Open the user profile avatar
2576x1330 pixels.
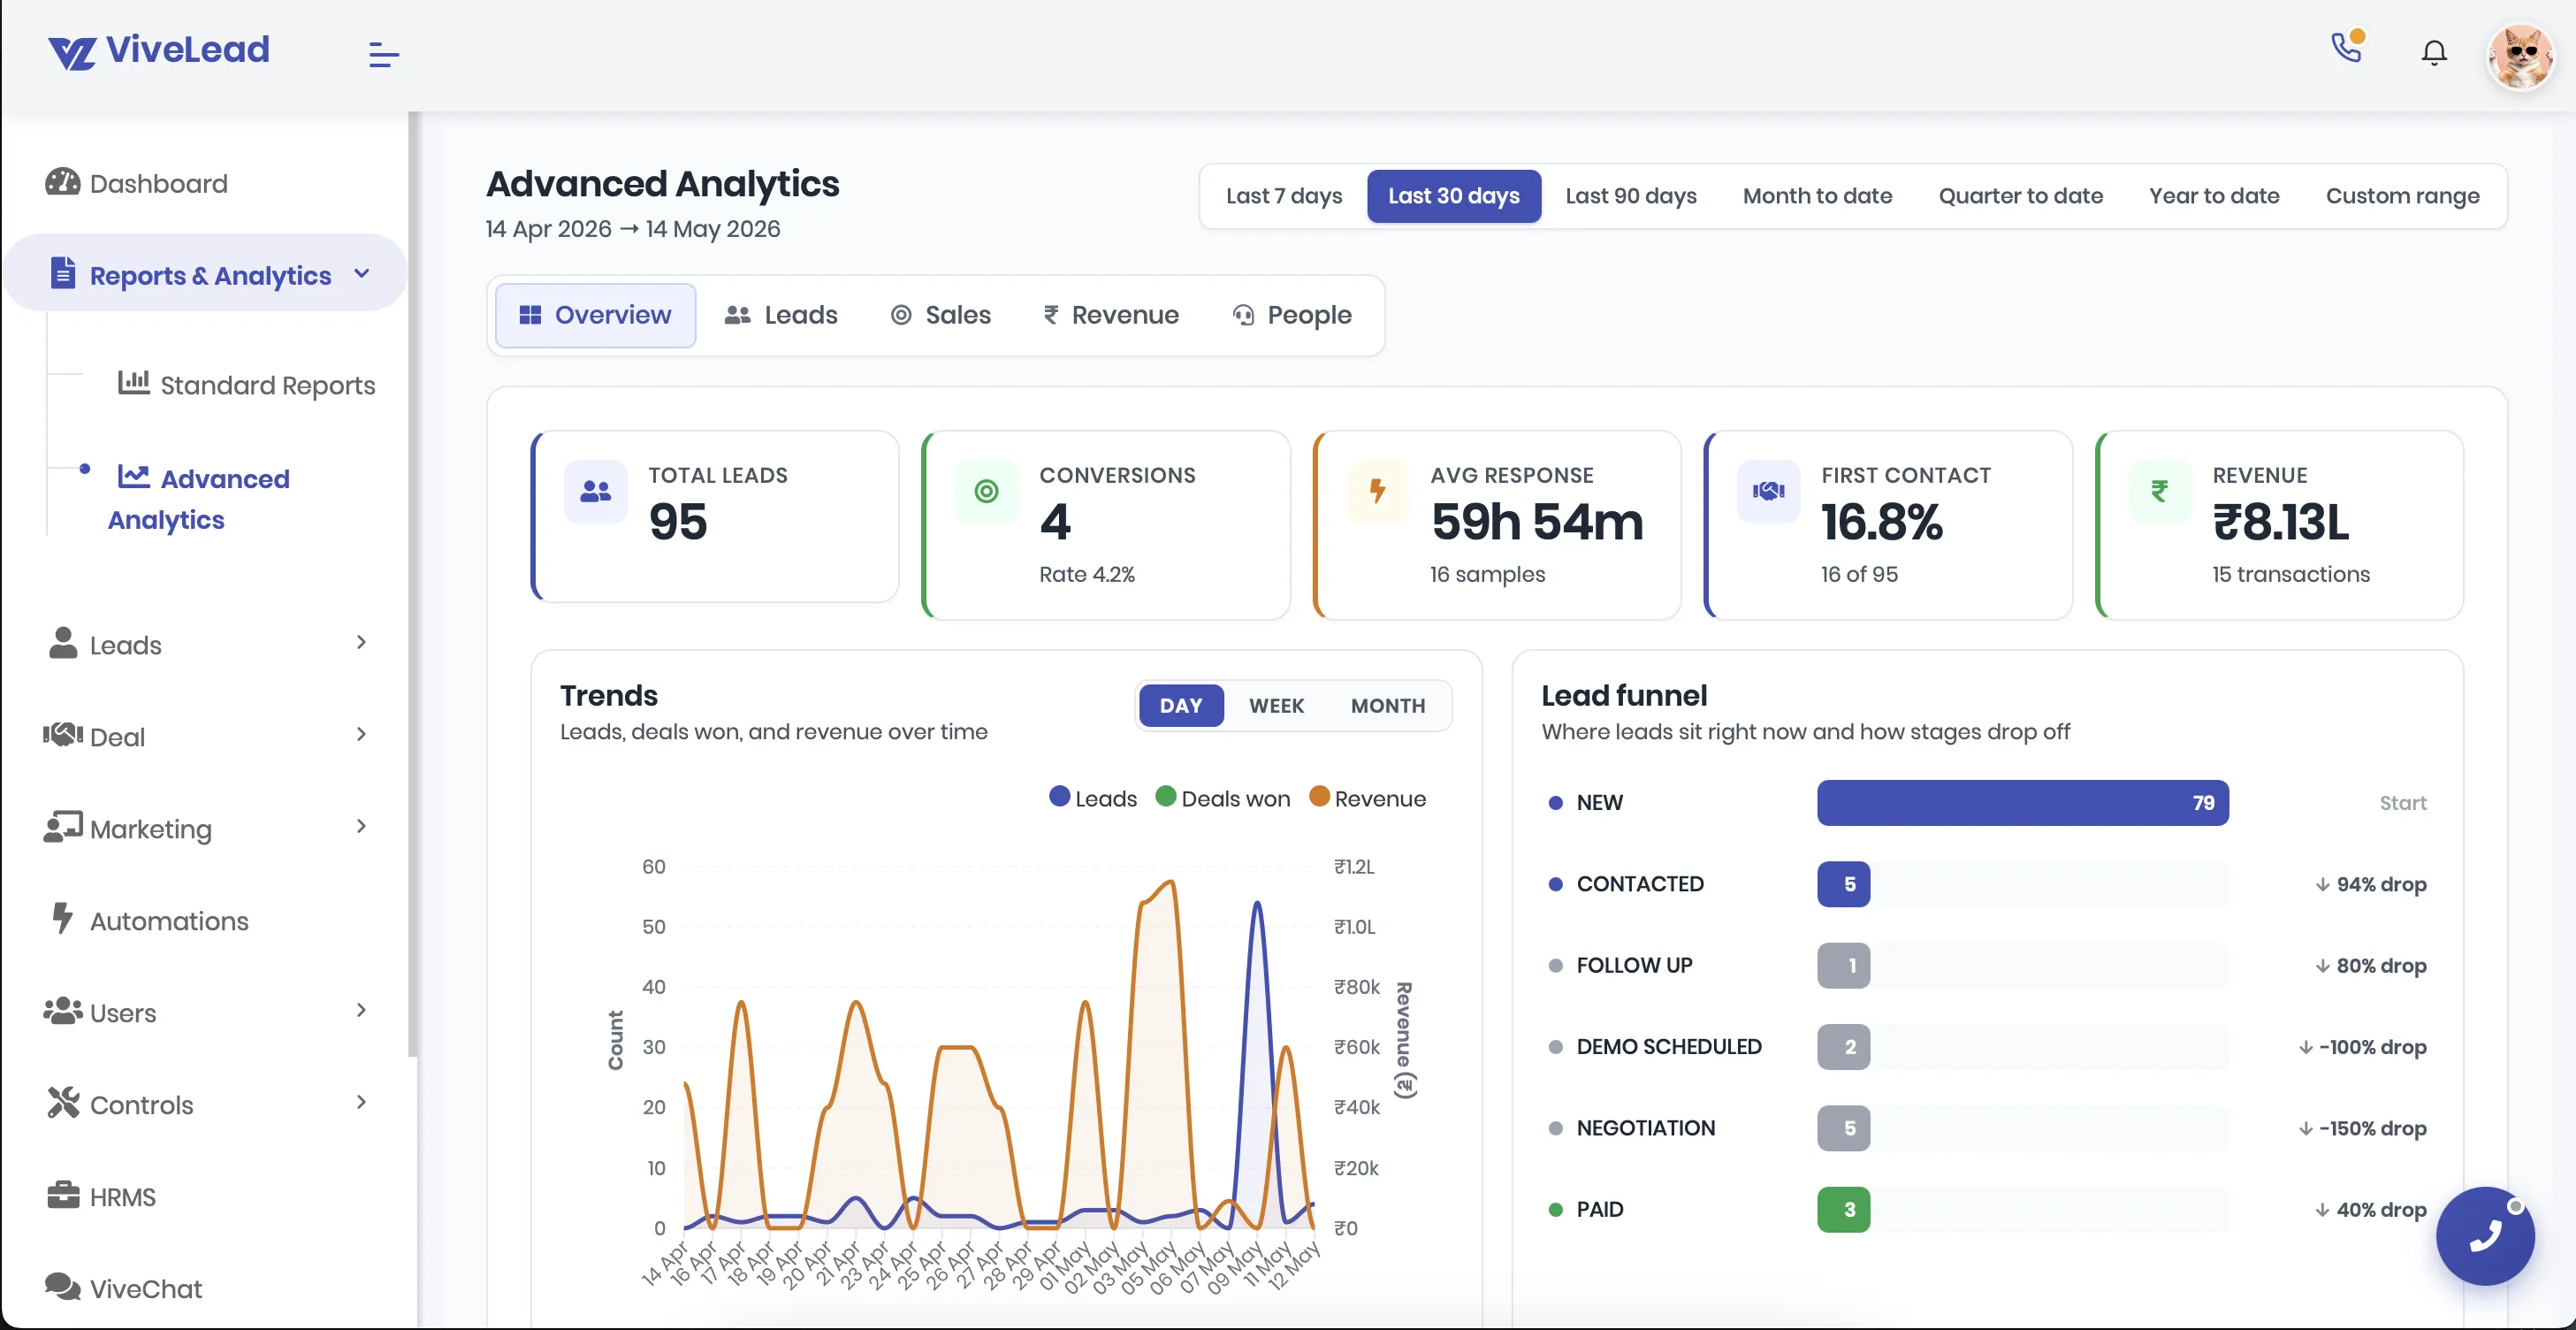click(x=2520, y=57)
